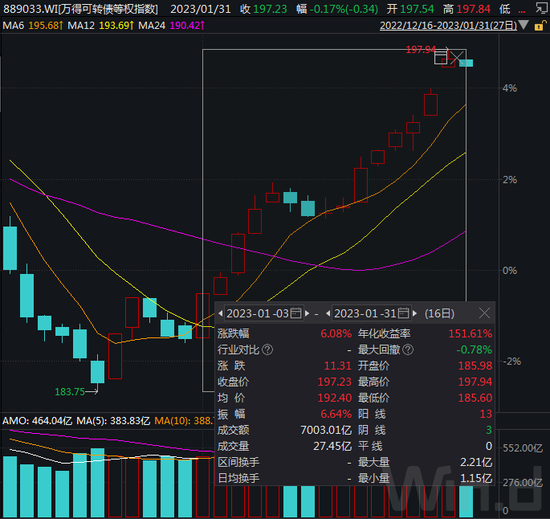
Task: Step the end date 2023-01-31 backward
Action: click(x=328, y=313)
